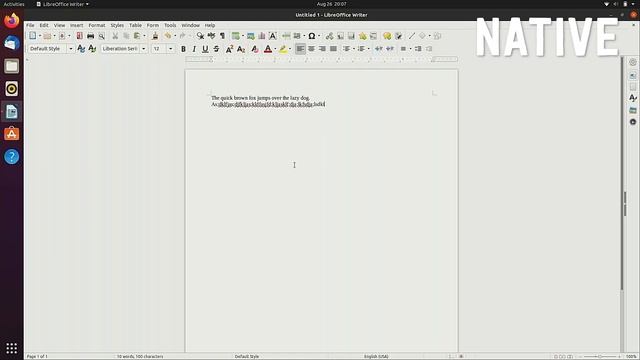Toggle Track Changes recording
This screenshot has height=360, width=640.
pos(398,36)
